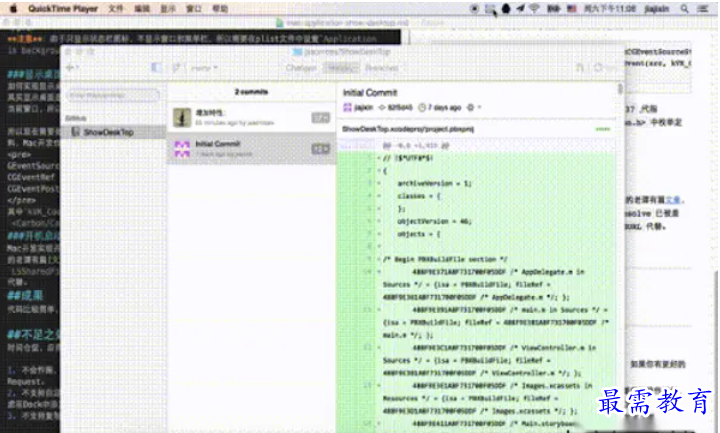Image resolution: width=720 pixels, height=433 pixels.
Task: Click the file count badge on Initial Commit
Action: [321, 148]
